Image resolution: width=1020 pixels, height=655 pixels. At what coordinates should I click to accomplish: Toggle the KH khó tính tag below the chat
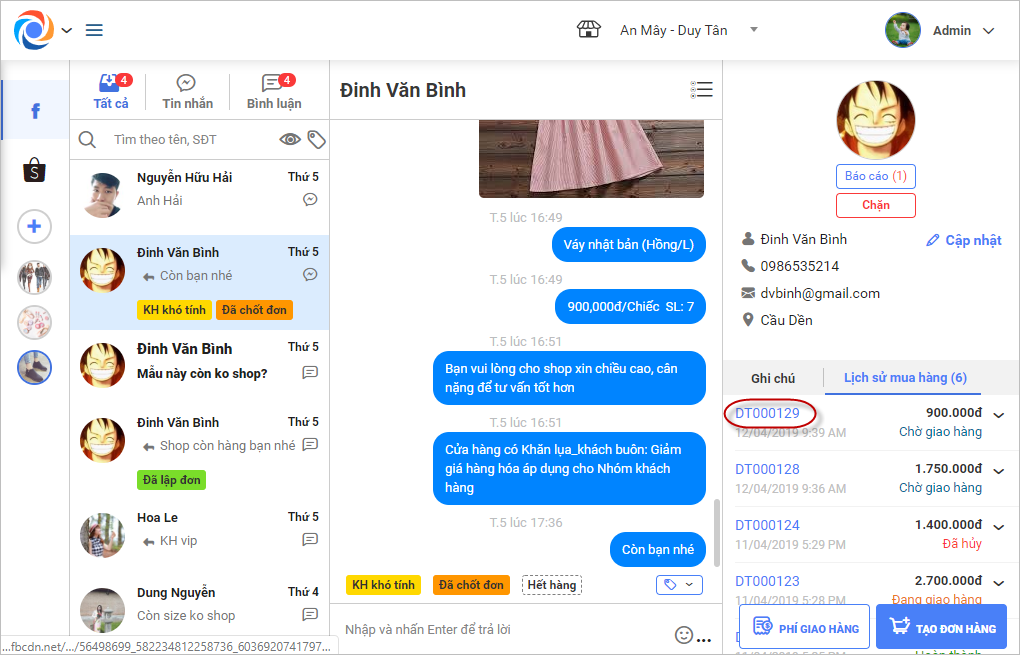coord(383,585)
